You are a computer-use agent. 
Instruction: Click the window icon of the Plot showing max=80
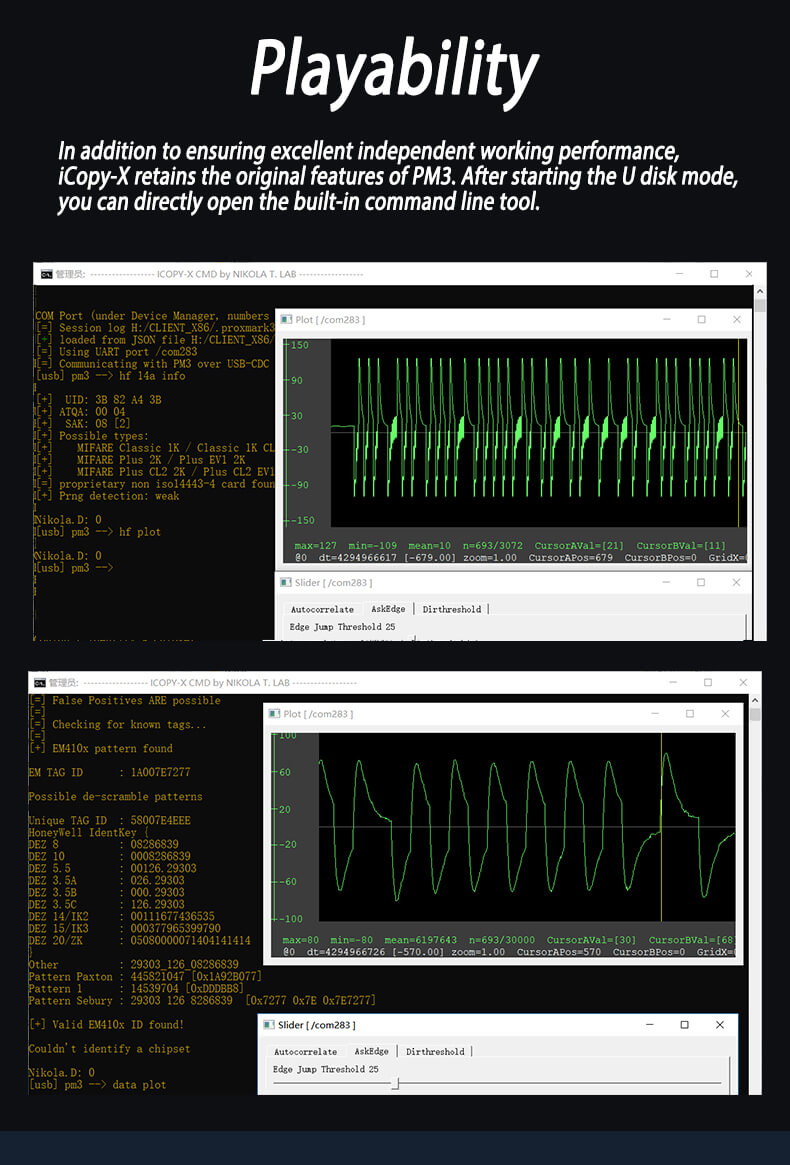(x=274, y=713)
